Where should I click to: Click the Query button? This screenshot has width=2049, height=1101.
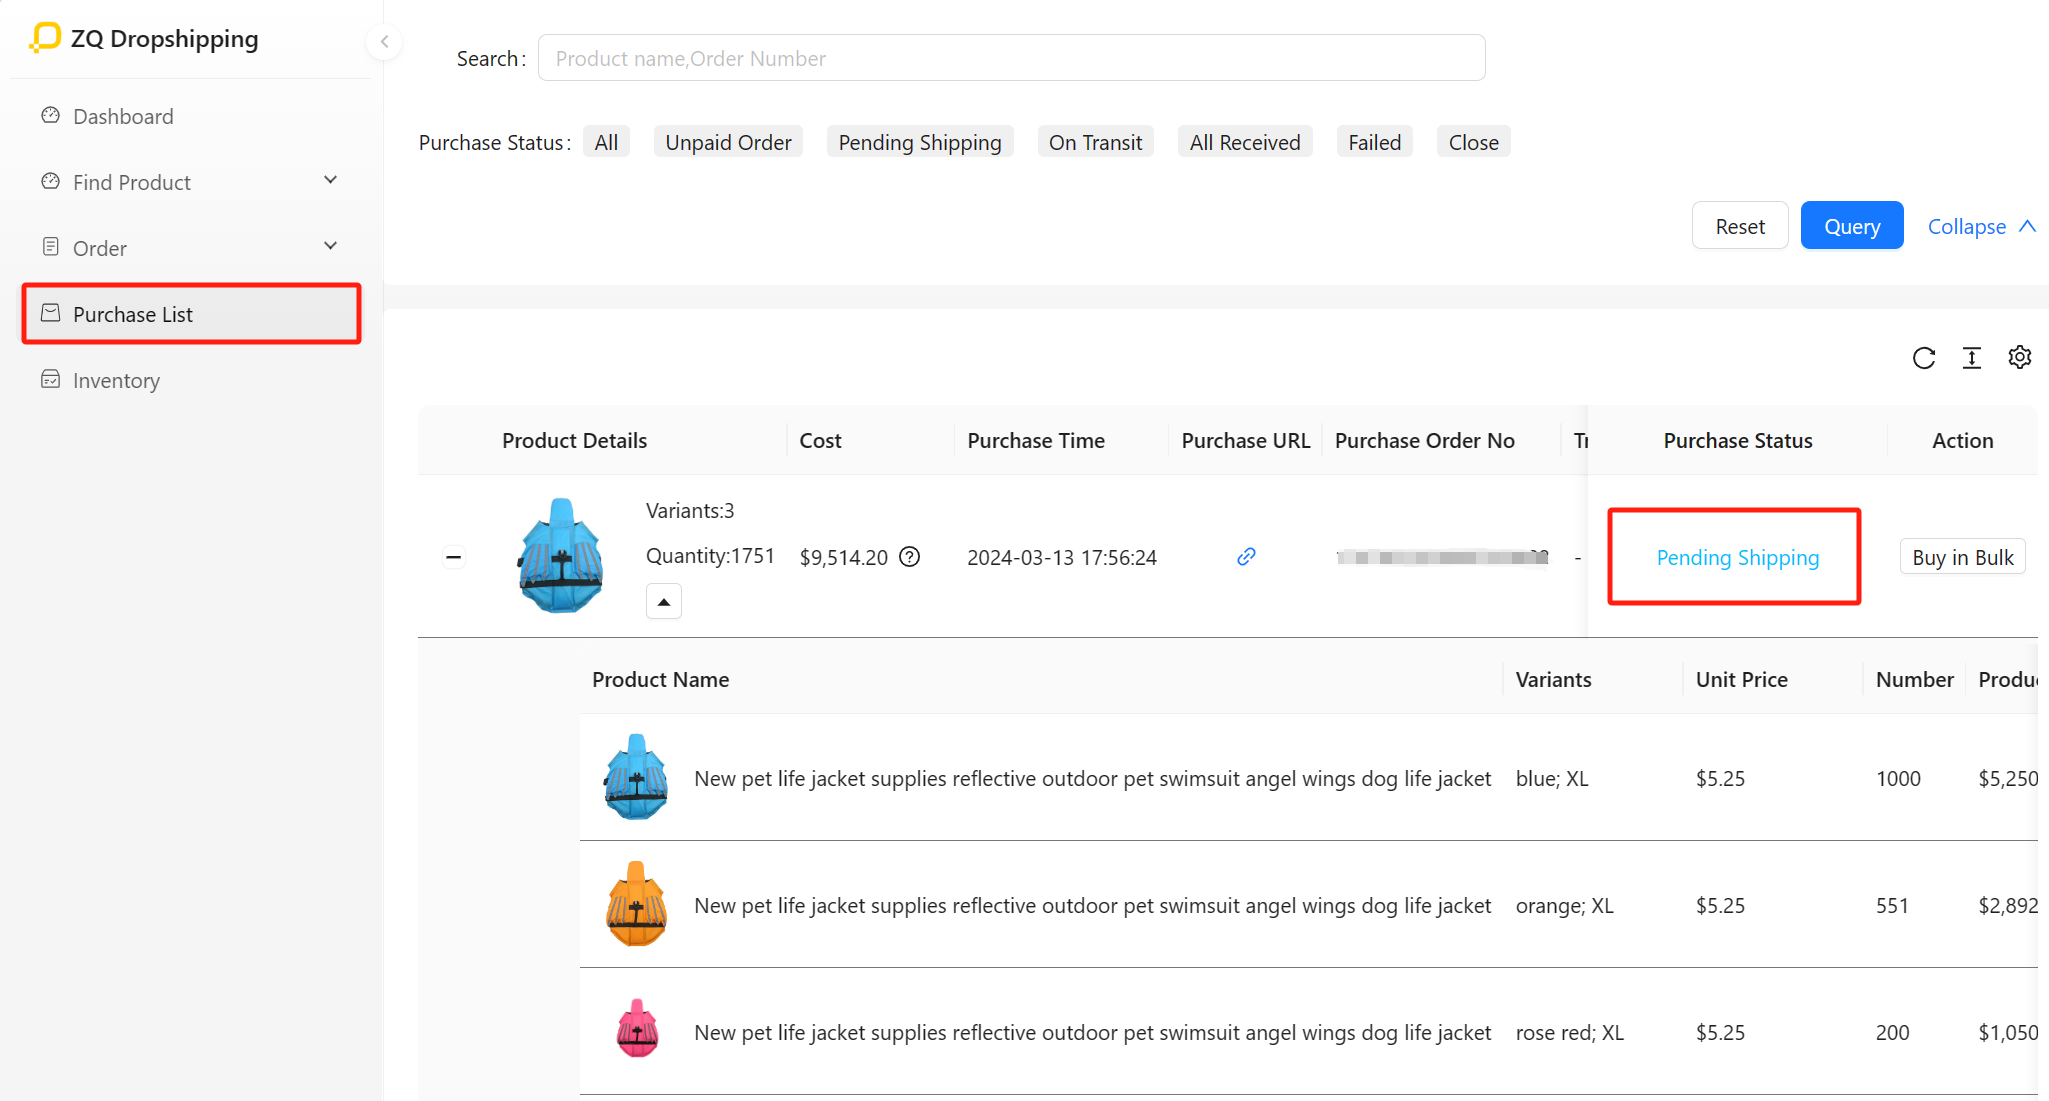[x=1852, y=226]
